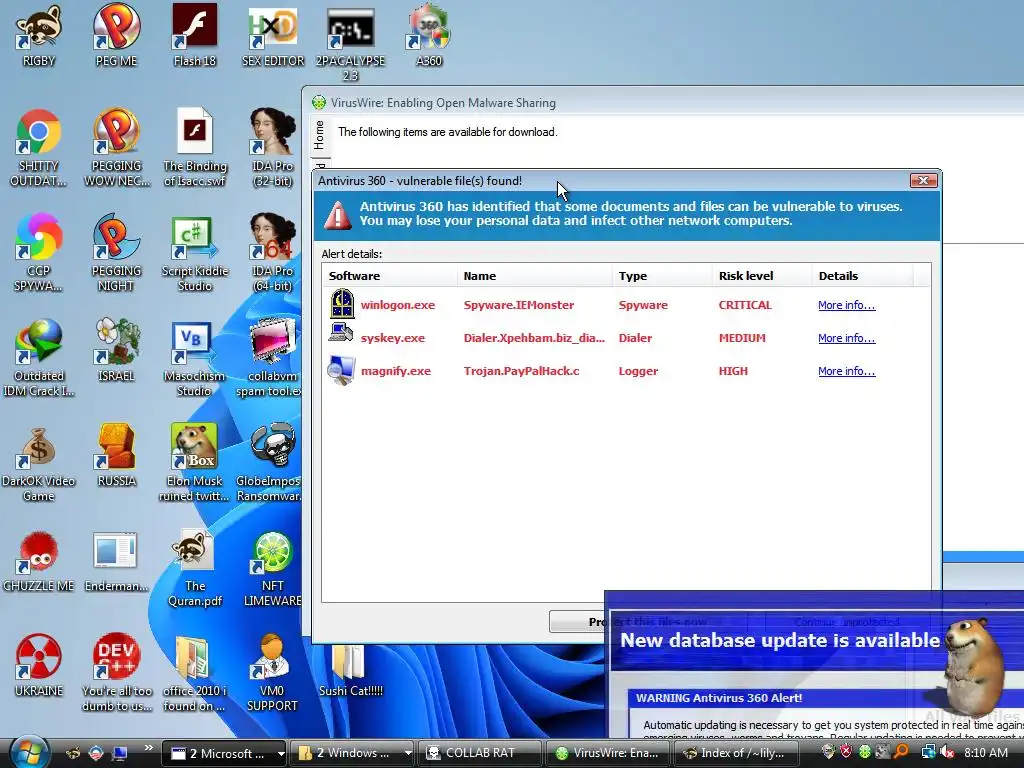Launch IDA Pro (64-bit)
This screenshot has width=1024, height=768.
point(272,251)
